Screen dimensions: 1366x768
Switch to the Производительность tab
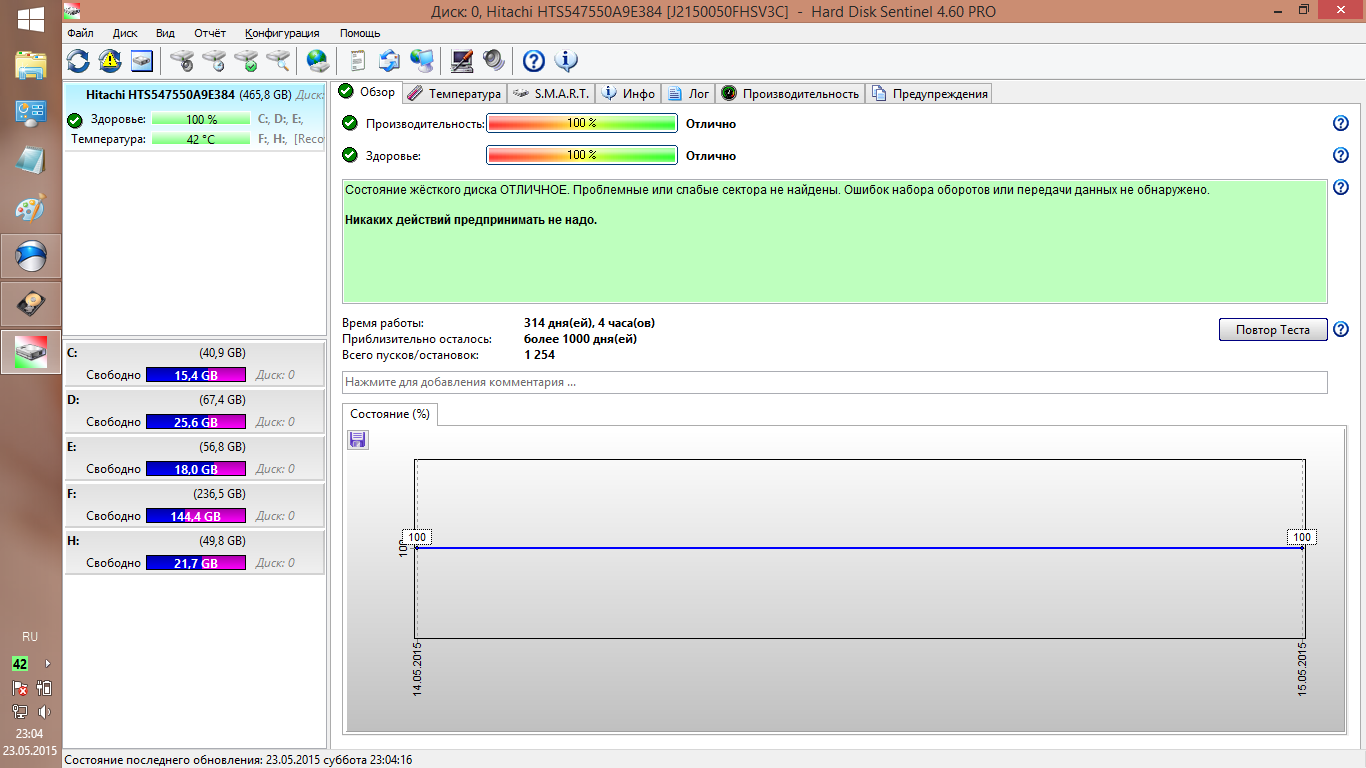[x=790, y=93]
